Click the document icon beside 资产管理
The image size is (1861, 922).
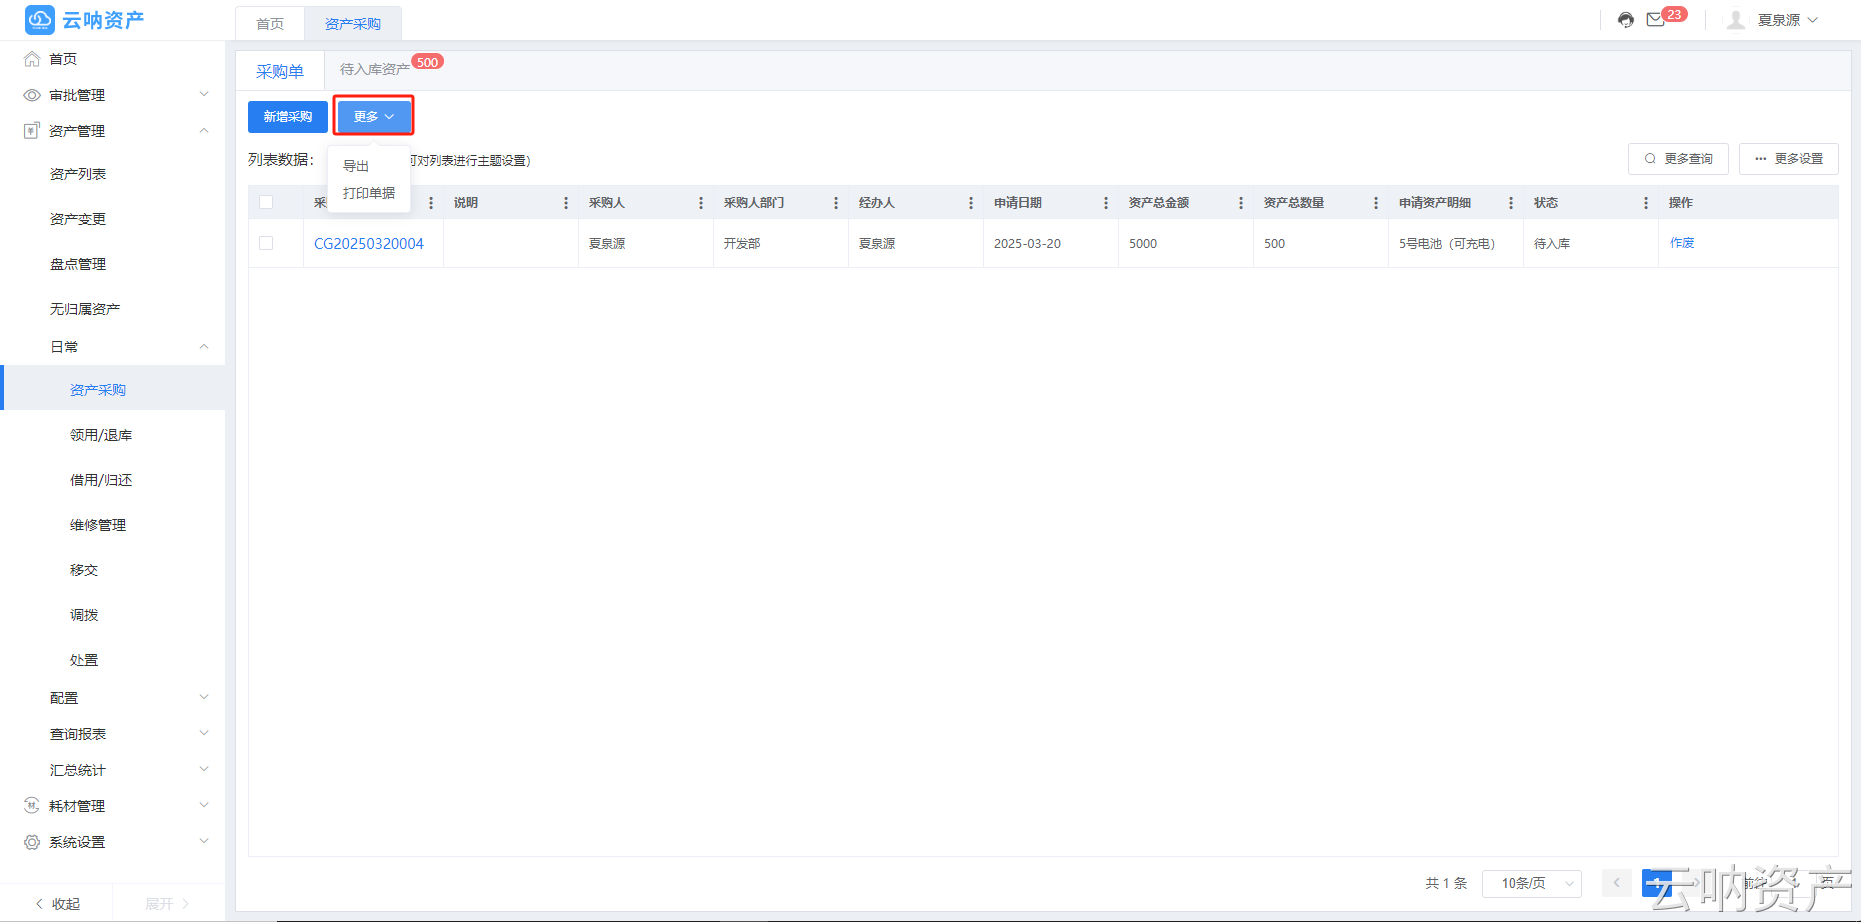click(x=32, y=131)
